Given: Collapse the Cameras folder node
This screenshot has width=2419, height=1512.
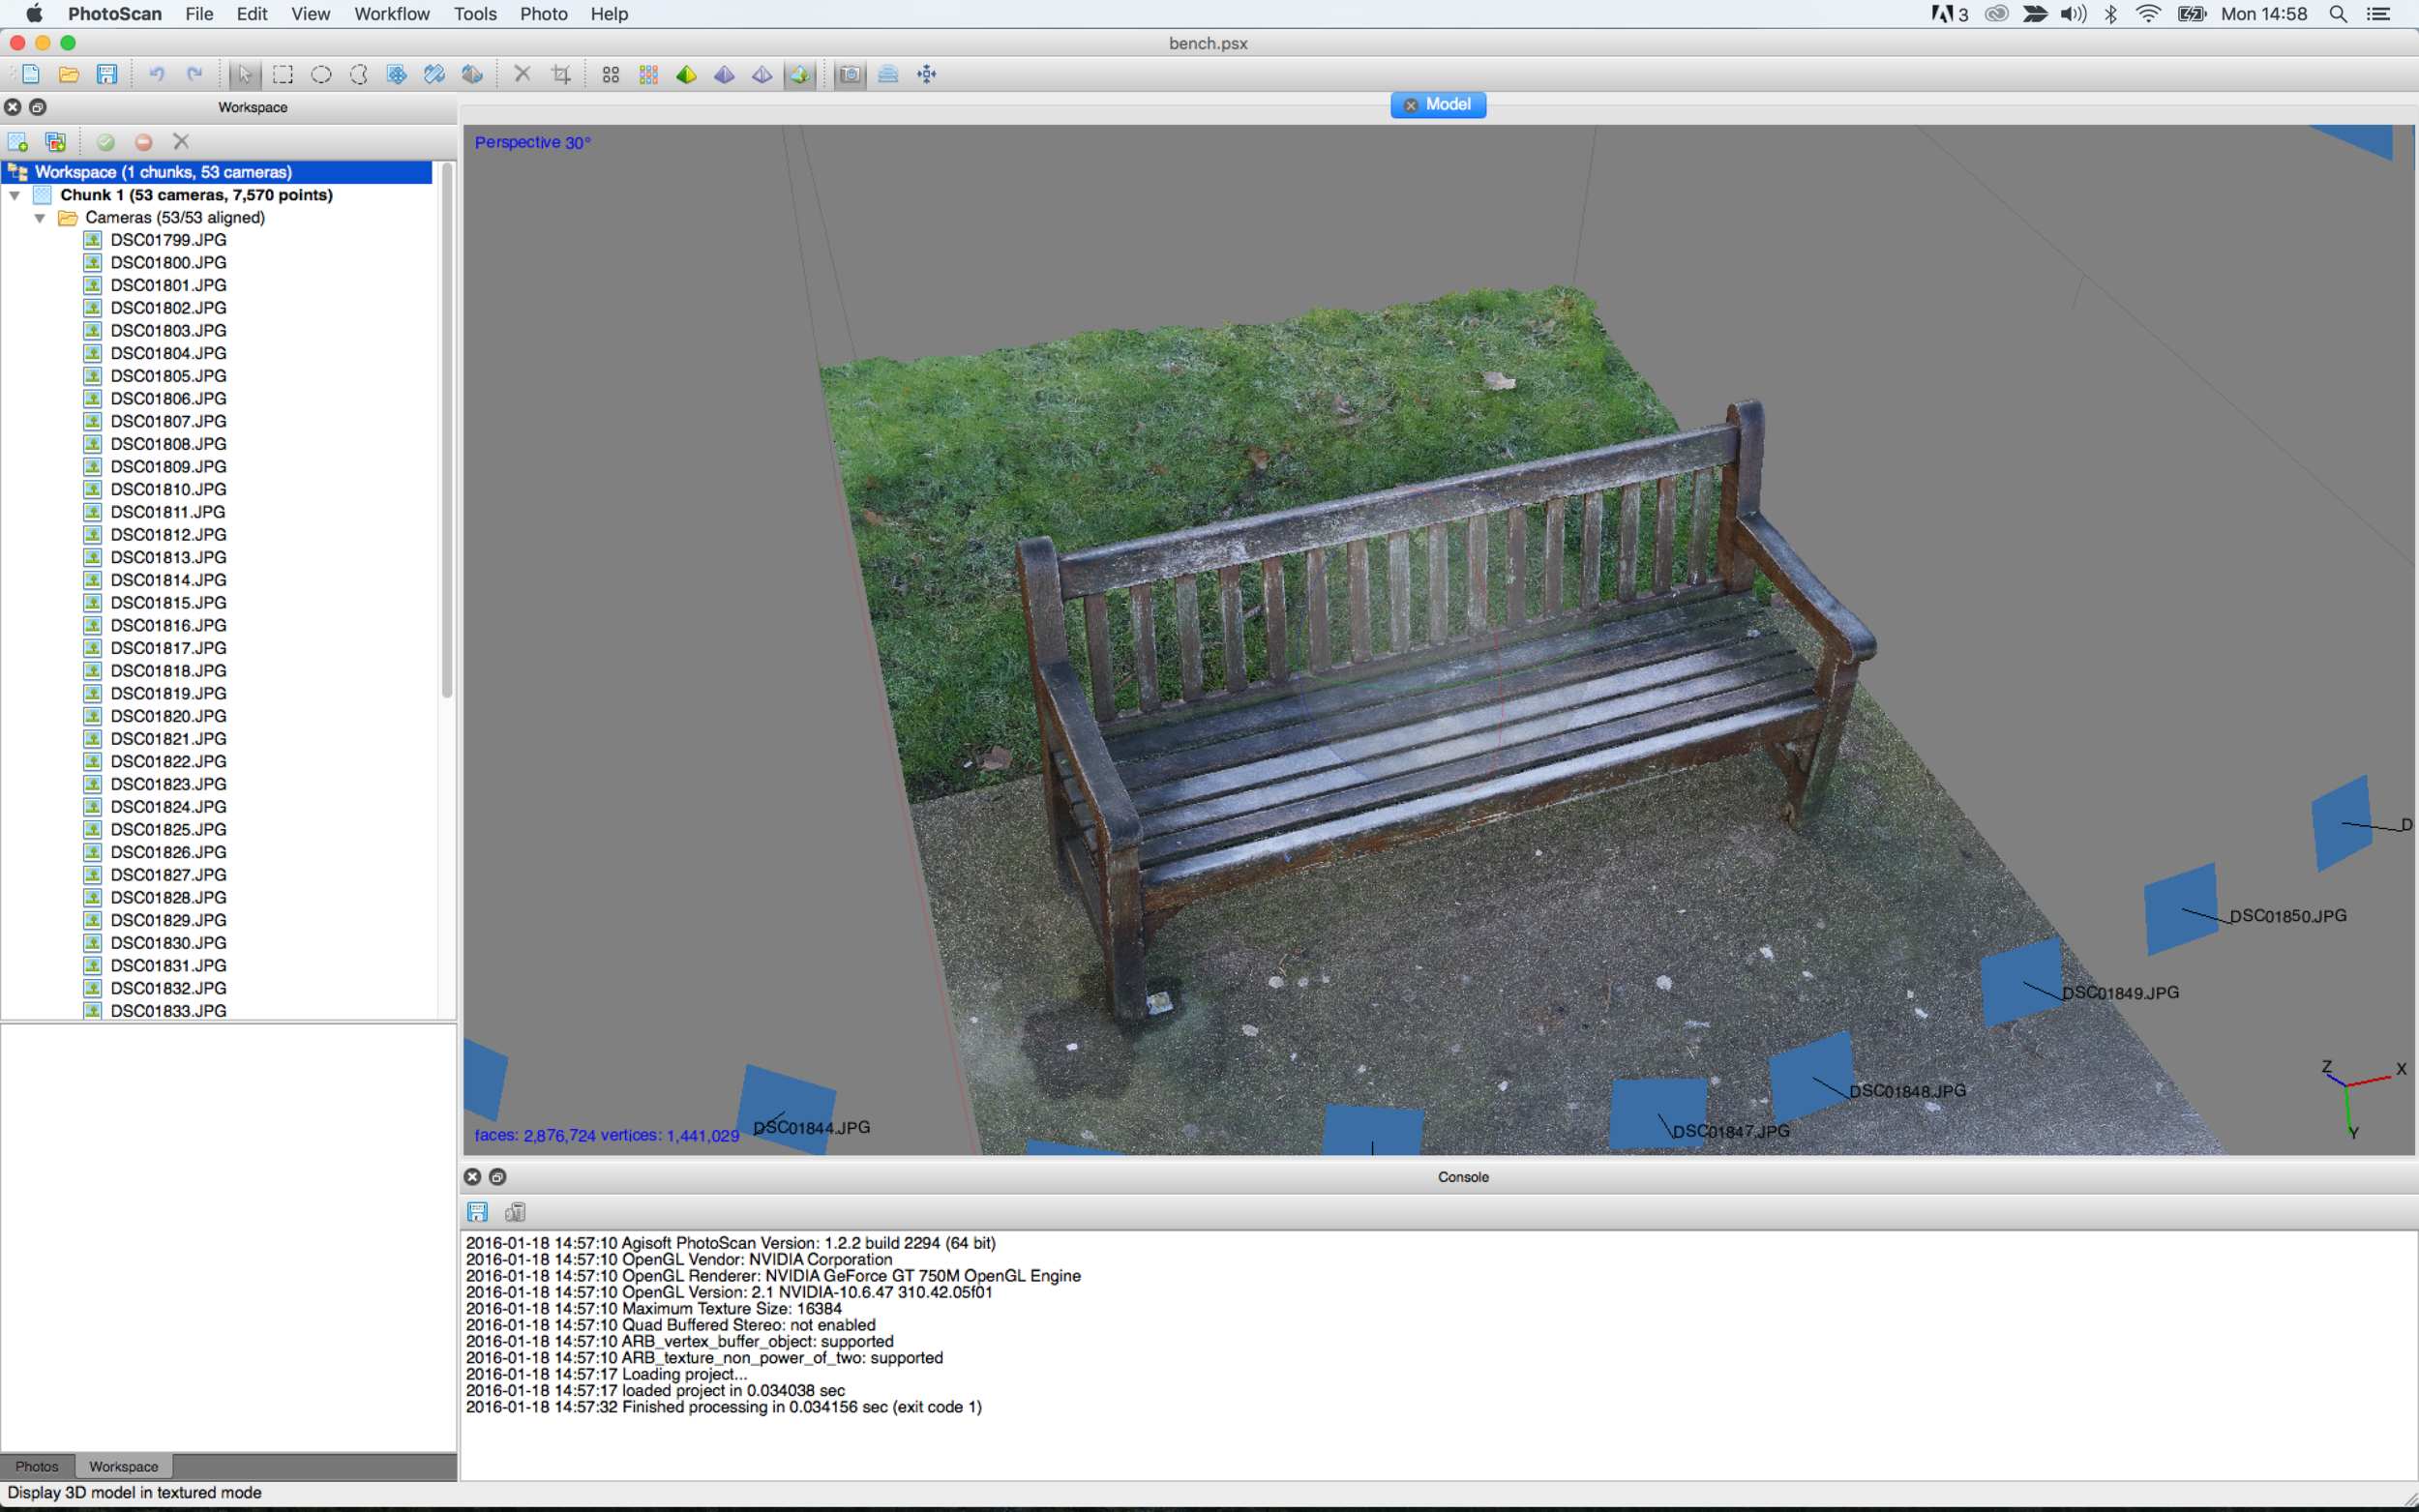Looking at the screenshot, I should [40, 217].
